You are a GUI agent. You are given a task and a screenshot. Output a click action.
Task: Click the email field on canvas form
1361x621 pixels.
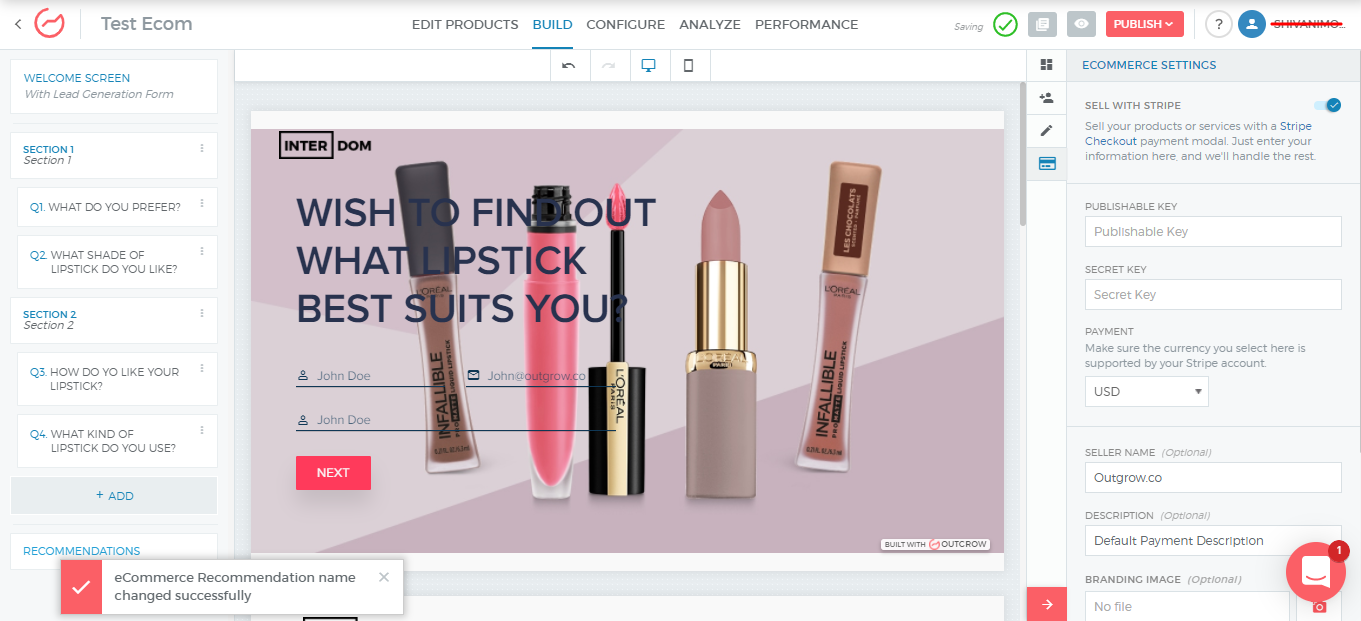coord(541,376)
